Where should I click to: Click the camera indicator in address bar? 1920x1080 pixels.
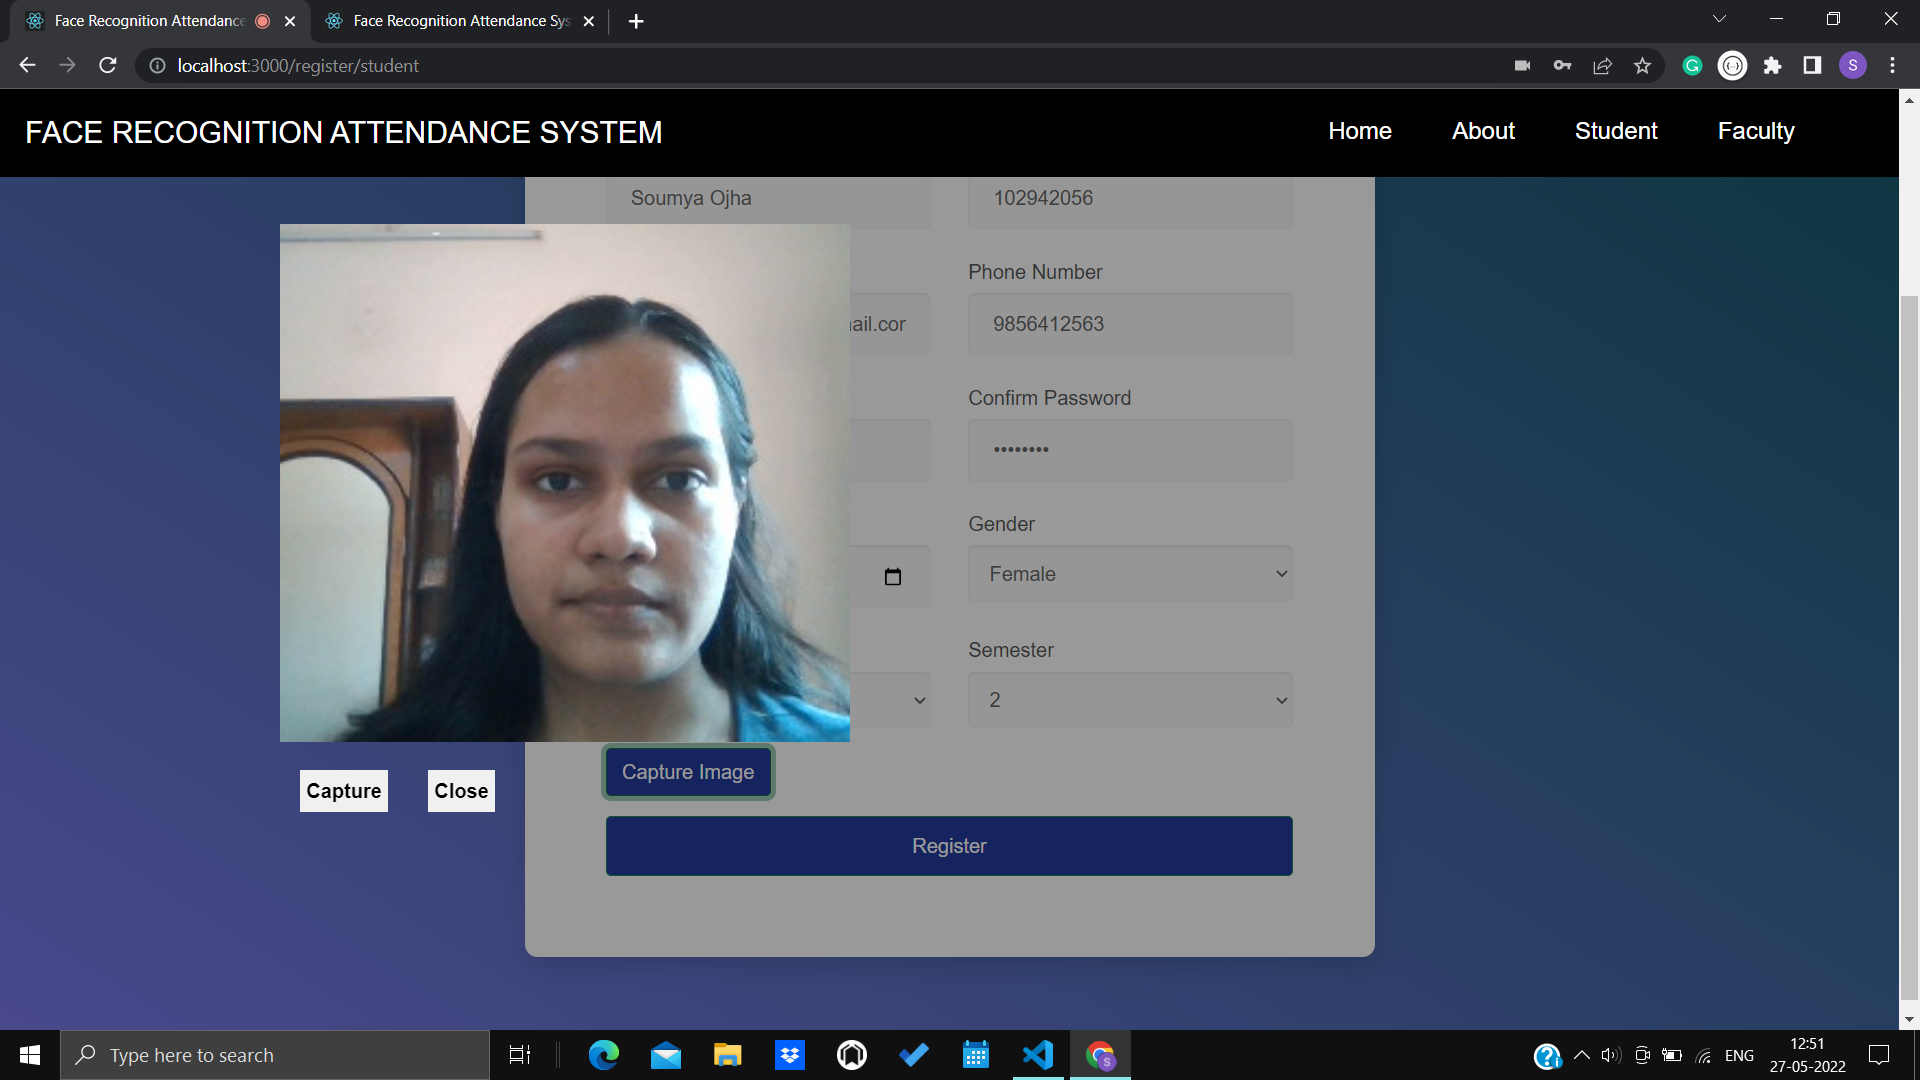pos(1522,66)
